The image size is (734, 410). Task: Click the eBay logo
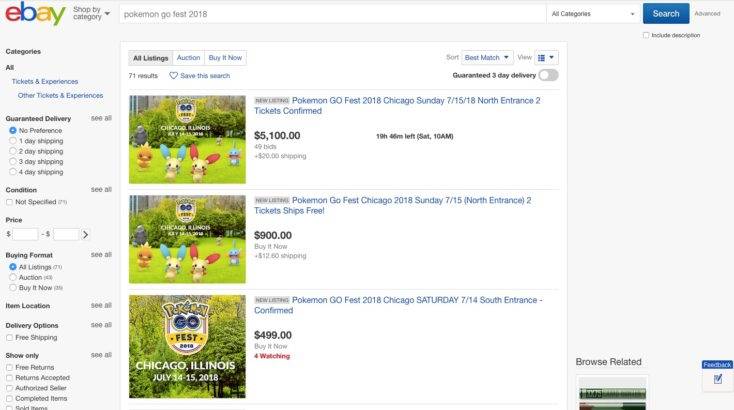35,14
